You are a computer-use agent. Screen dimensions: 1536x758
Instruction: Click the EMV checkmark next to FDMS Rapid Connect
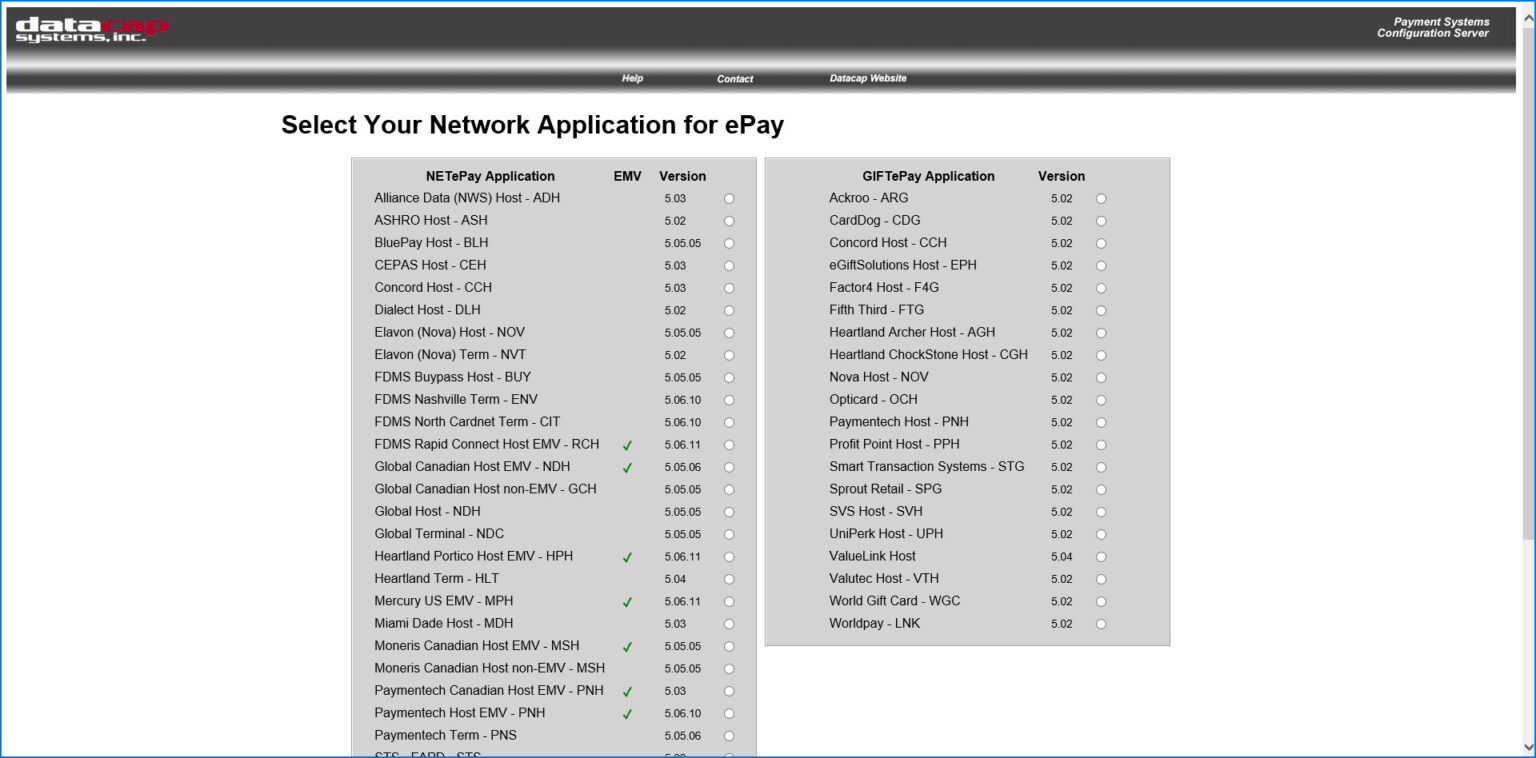pos(627,445)
